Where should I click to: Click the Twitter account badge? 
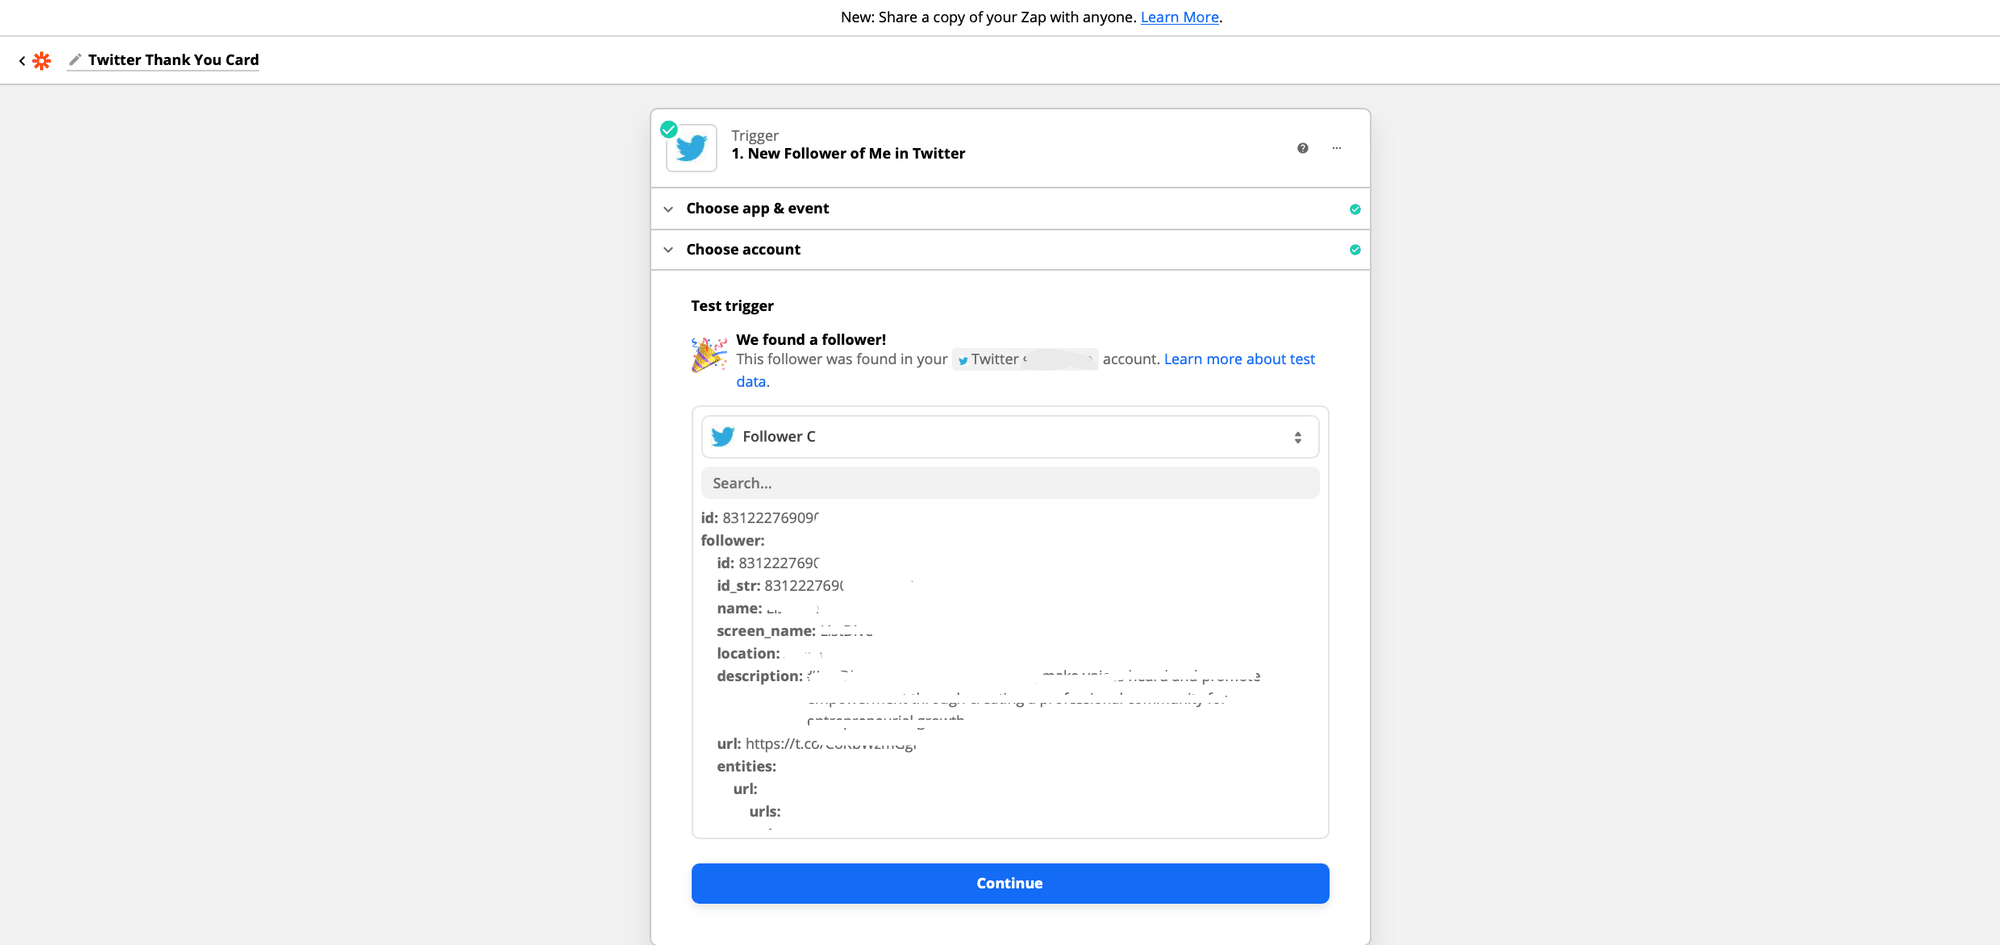pyautogui.click(x=1025, y=359)
